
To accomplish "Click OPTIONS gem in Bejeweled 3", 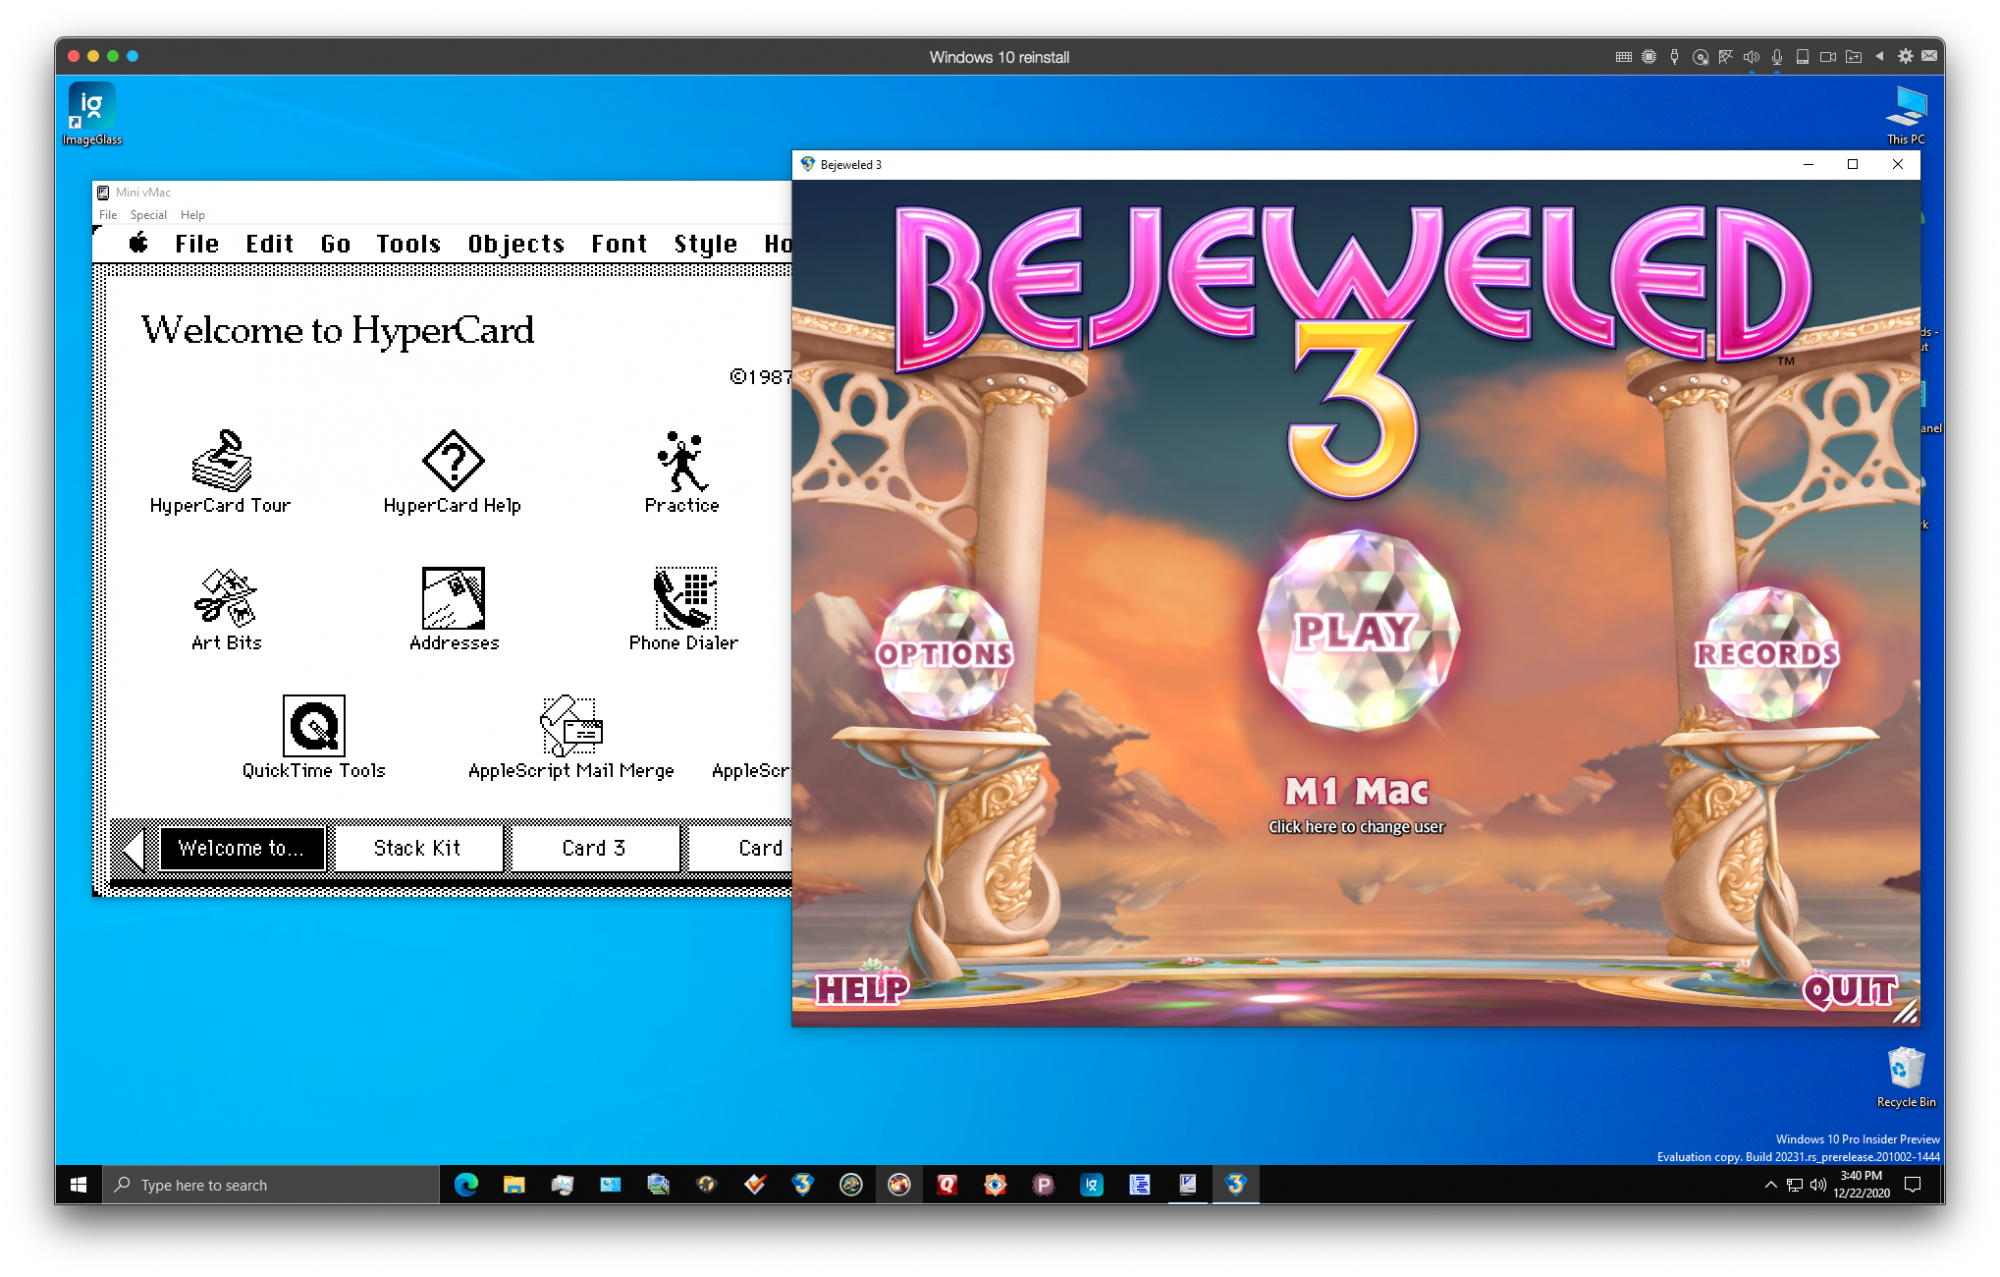I will 945,653.
